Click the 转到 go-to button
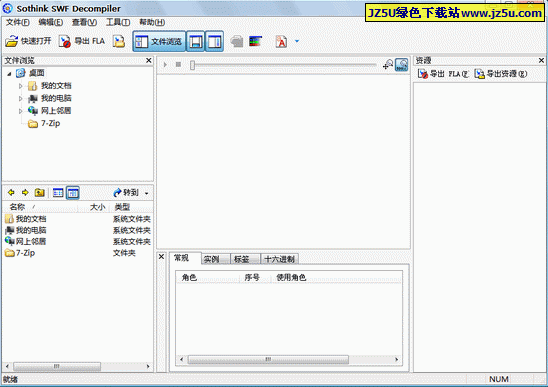 [126, 193]
